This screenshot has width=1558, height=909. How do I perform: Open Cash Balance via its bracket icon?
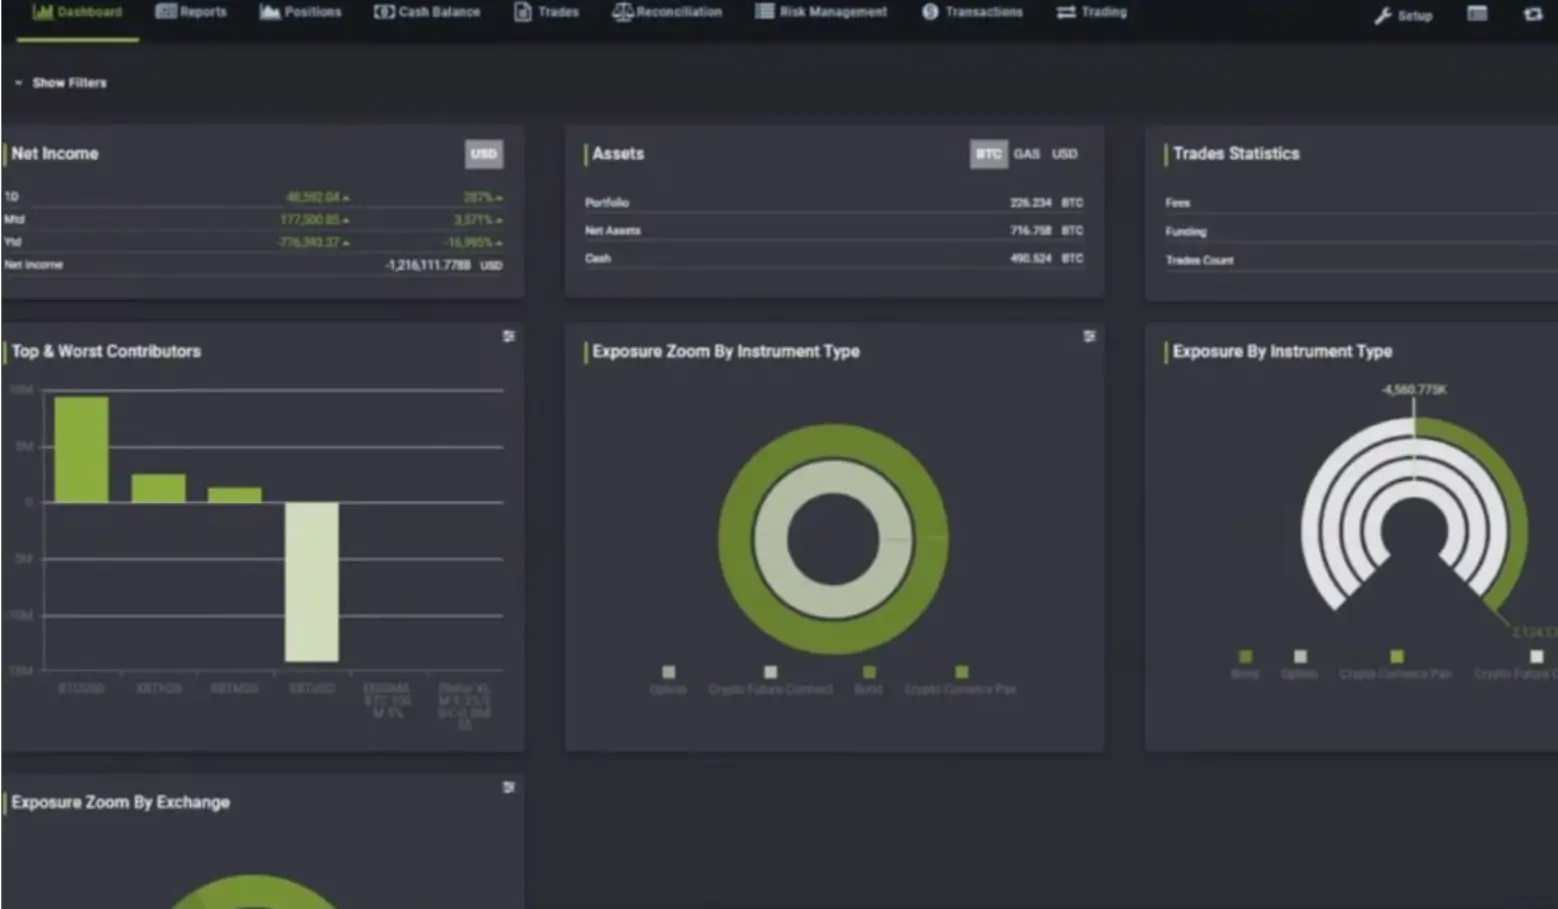pos(383,12)
